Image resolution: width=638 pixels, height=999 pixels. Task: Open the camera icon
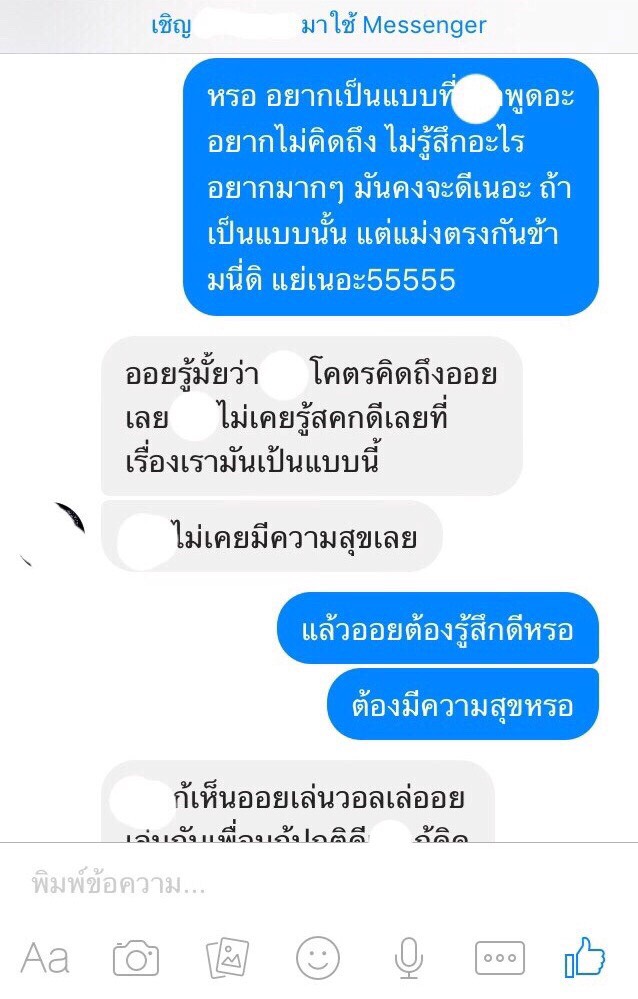[136, 958]
